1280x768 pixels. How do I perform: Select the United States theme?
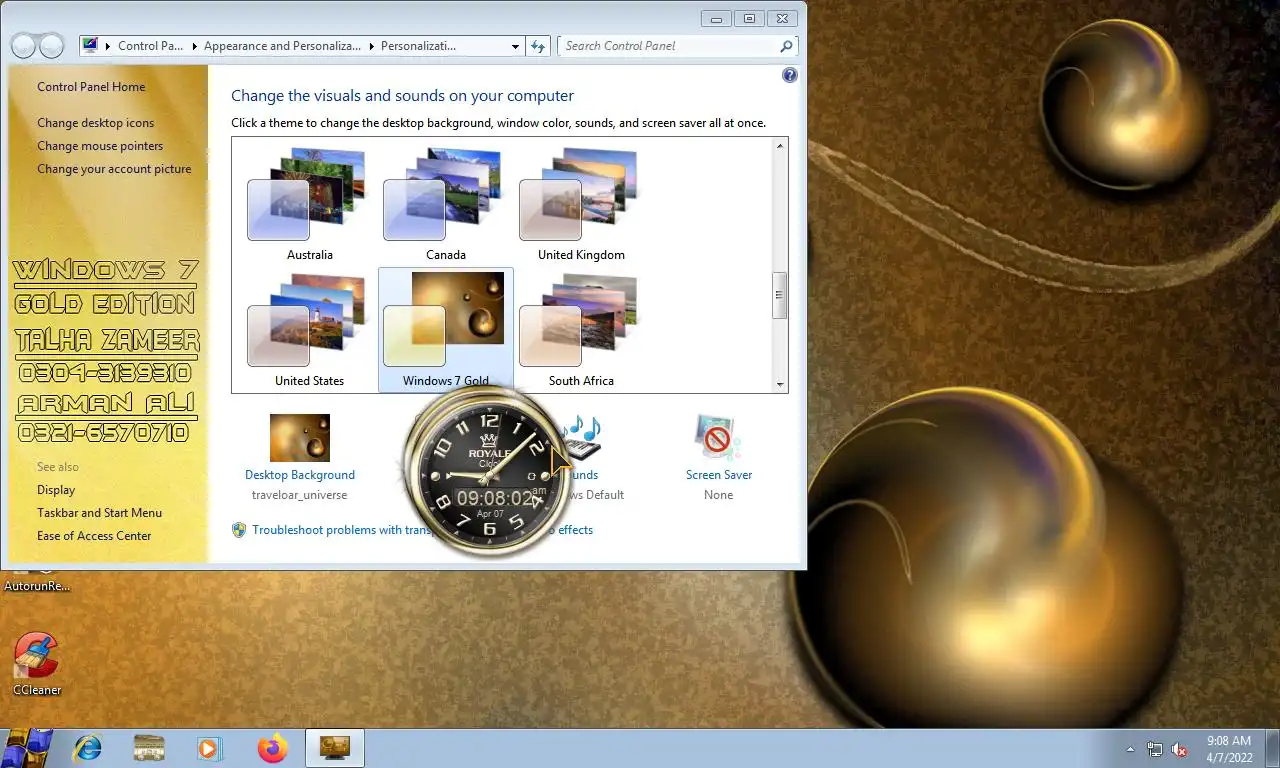tap(310, 330)
